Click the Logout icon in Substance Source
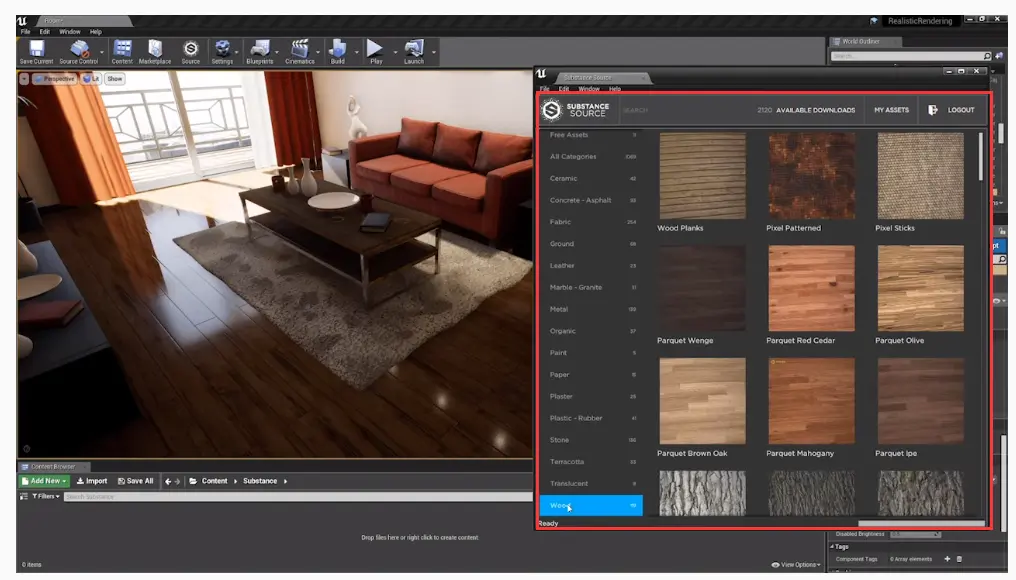1016x580 pixels. coord(932,110)
